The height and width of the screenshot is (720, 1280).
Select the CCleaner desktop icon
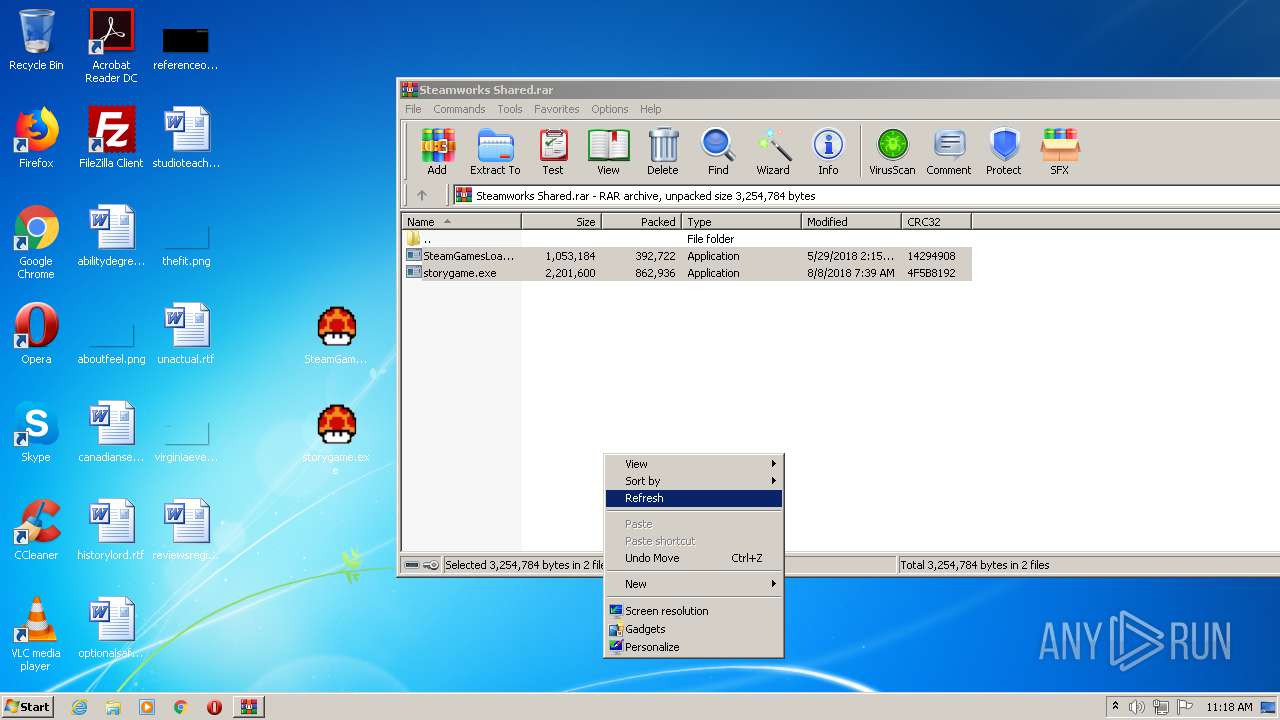pyautogui.click(x=36, y=530)
